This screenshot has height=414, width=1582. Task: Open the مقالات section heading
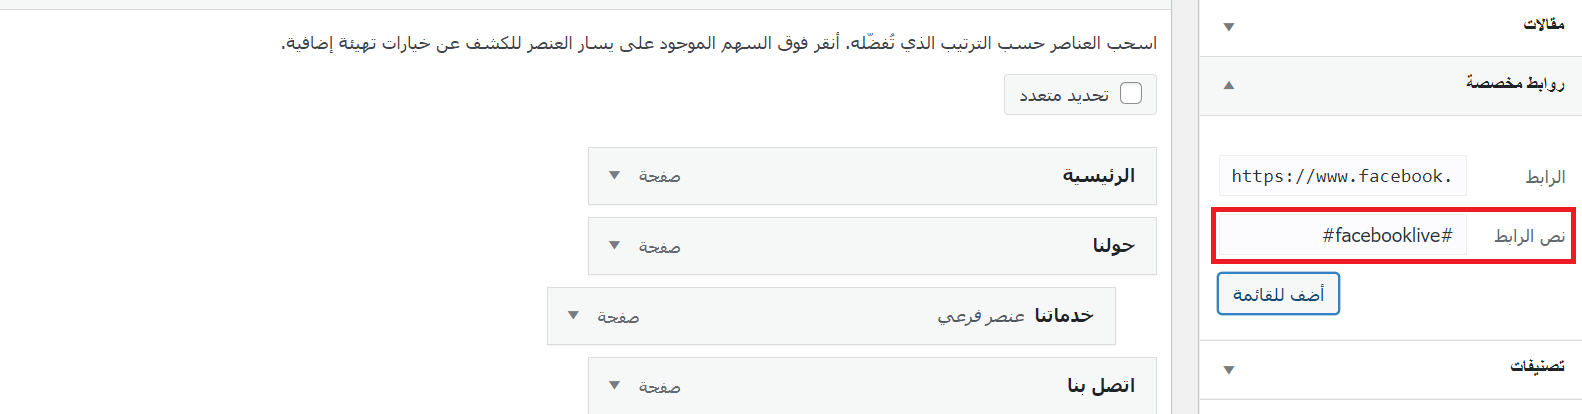[1543, 24]
